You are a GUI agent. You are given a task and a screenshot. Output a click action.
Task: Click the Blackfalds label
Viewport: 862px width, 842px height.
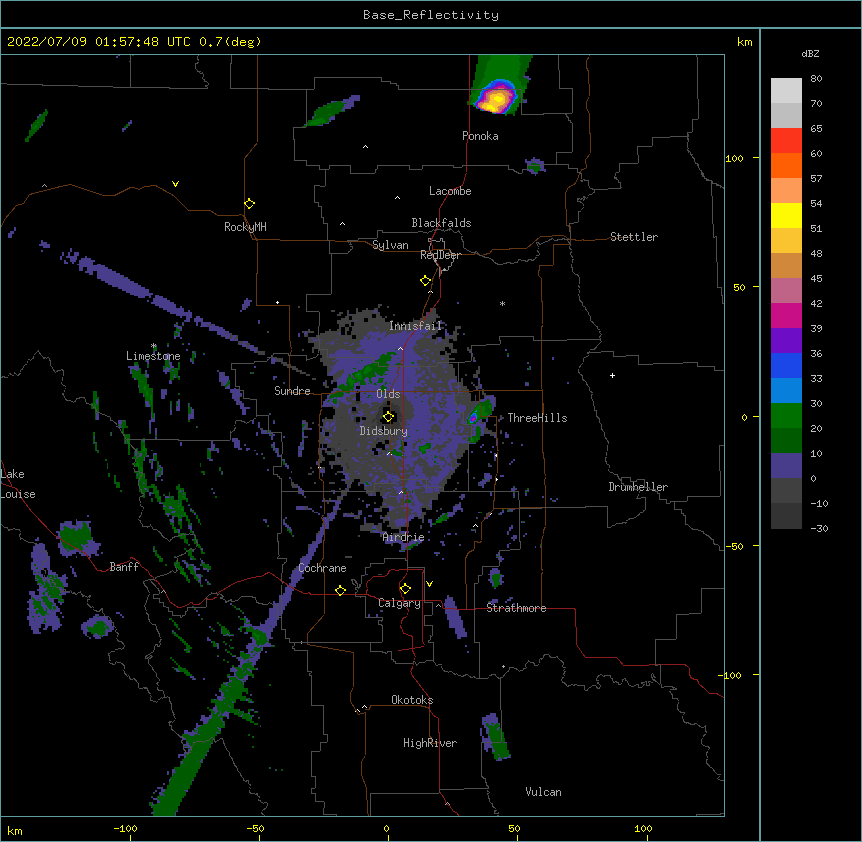click(x=441, y=223)
